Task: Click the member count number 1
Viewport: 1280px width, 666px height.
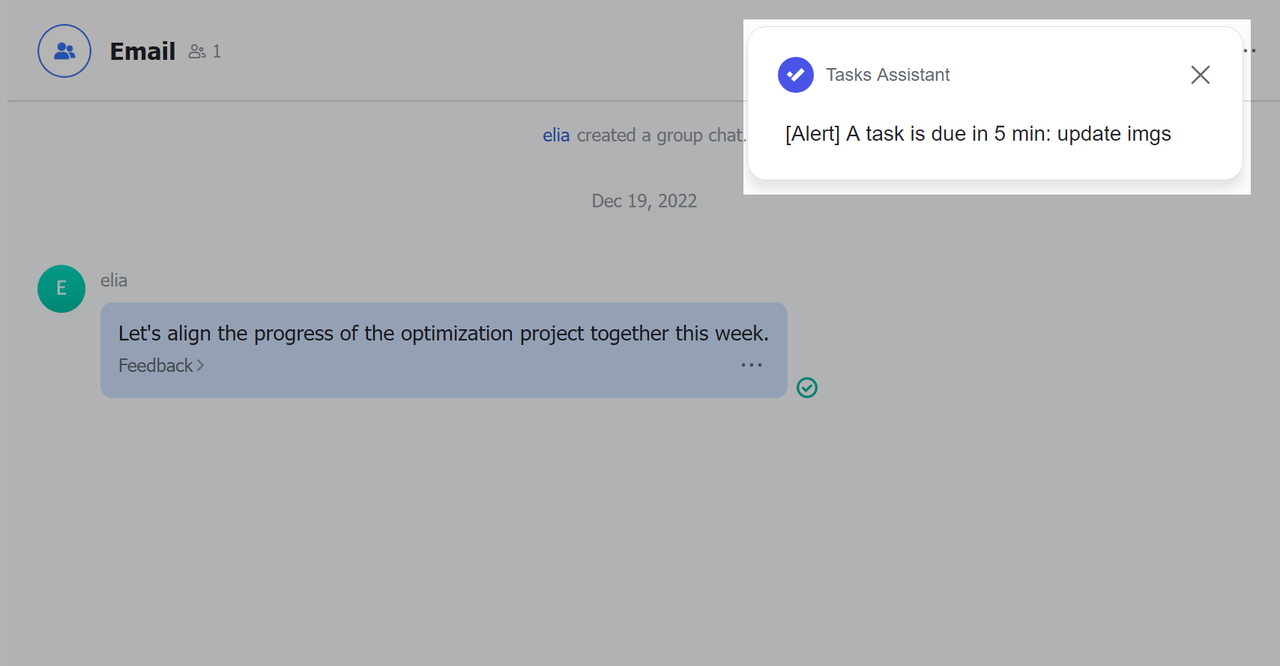Action: pos(217,52)
